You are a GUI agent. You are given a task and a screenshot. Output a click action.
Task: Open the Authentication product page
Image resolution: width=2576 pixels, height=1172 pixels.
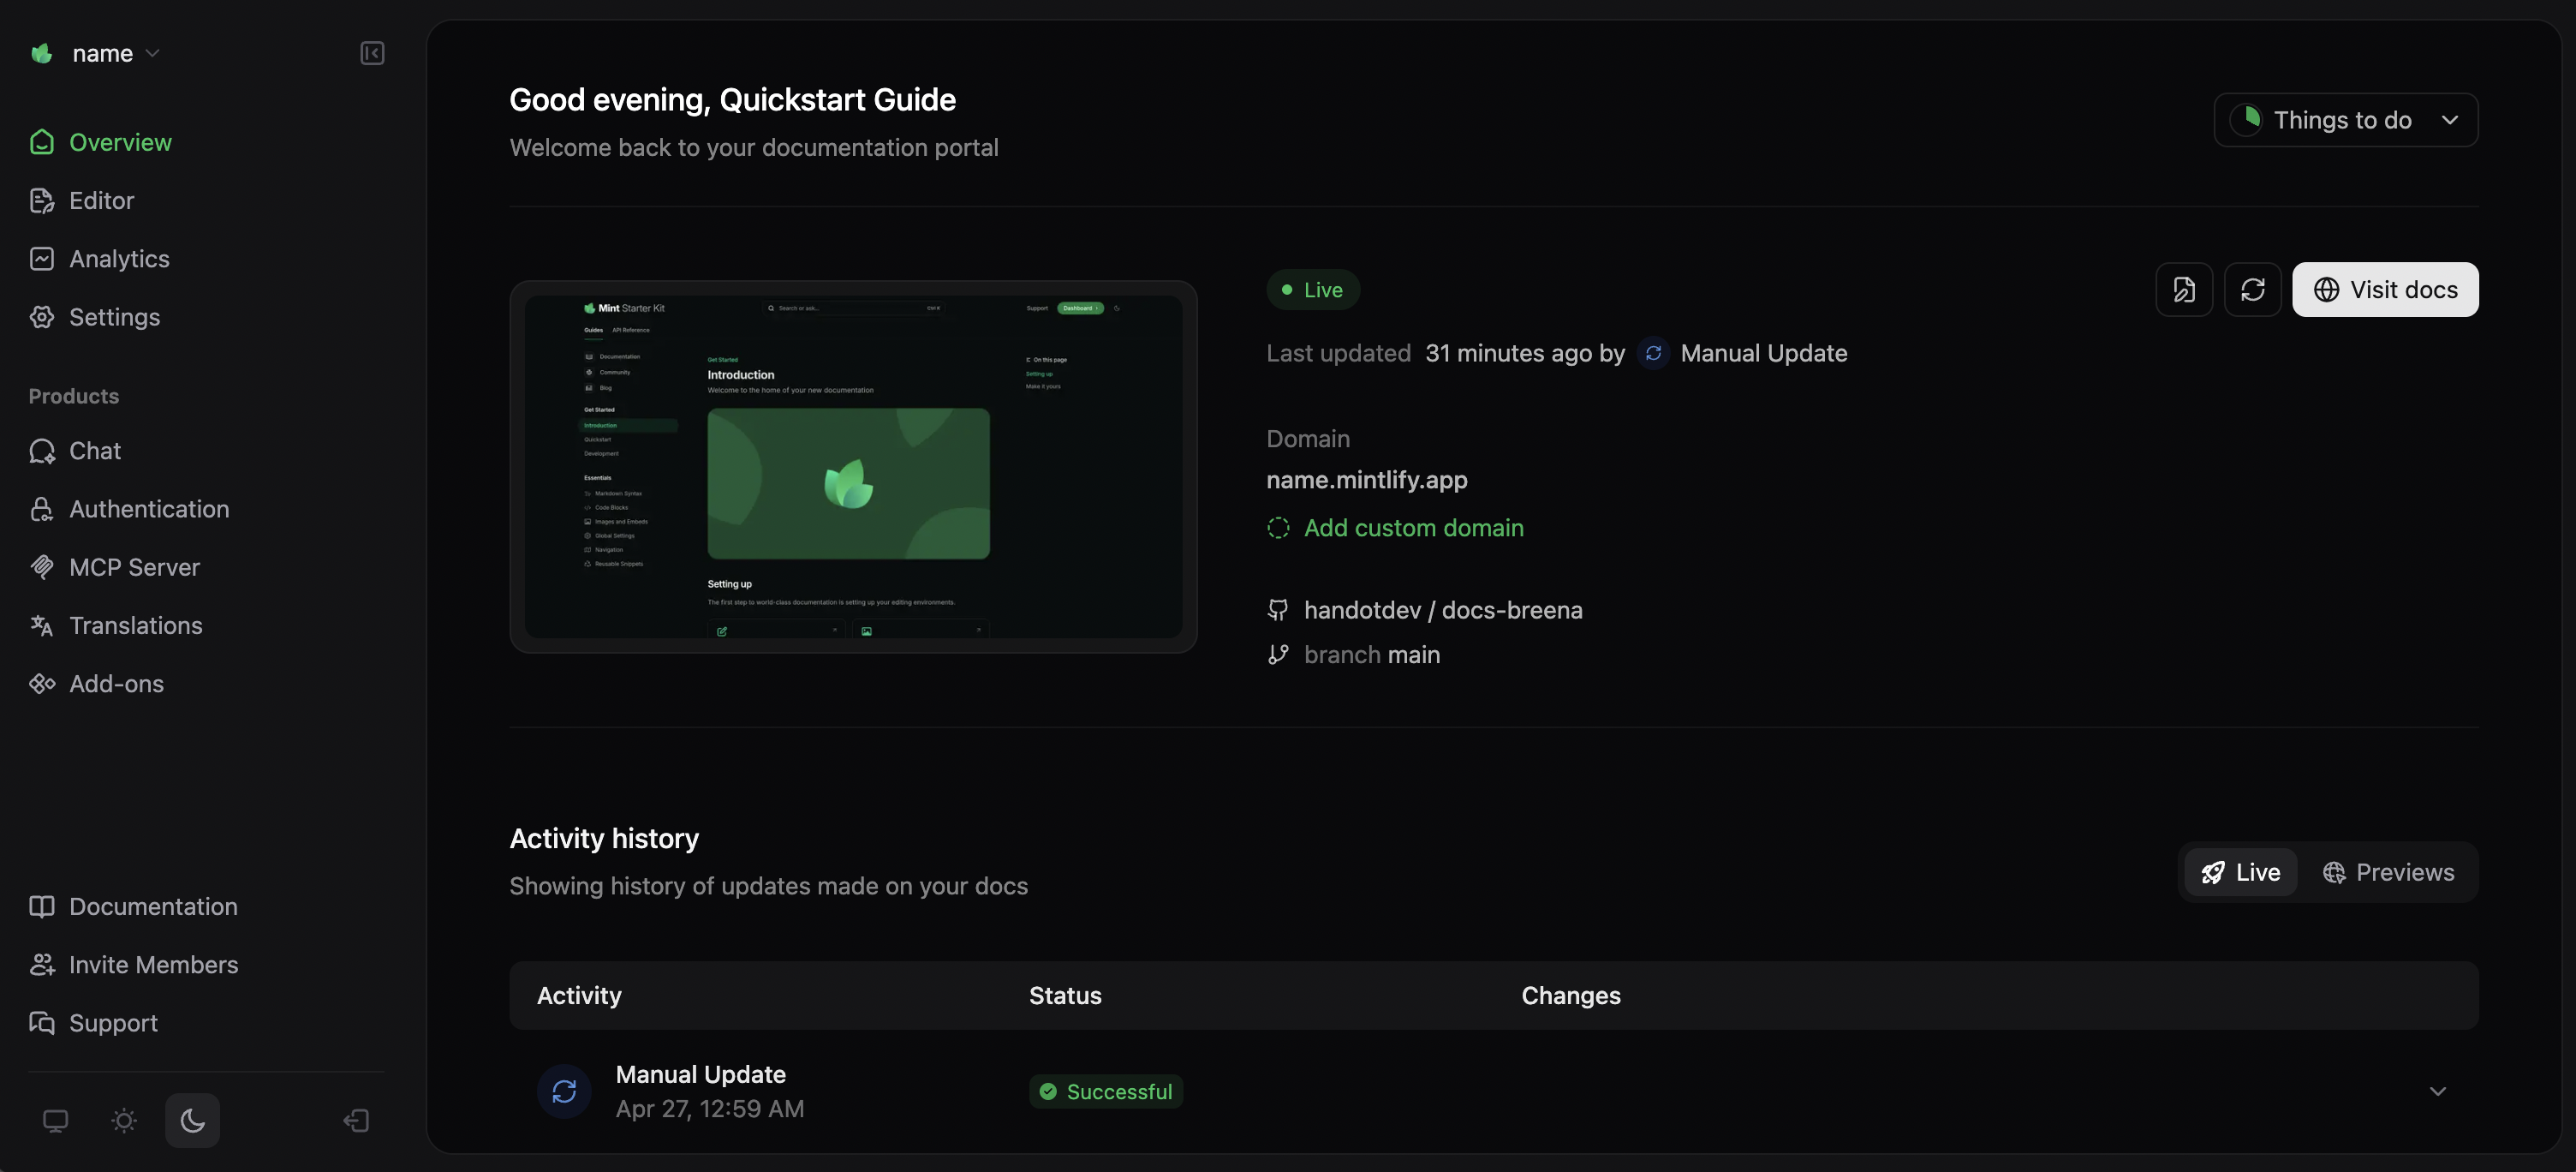pos(148,509)
